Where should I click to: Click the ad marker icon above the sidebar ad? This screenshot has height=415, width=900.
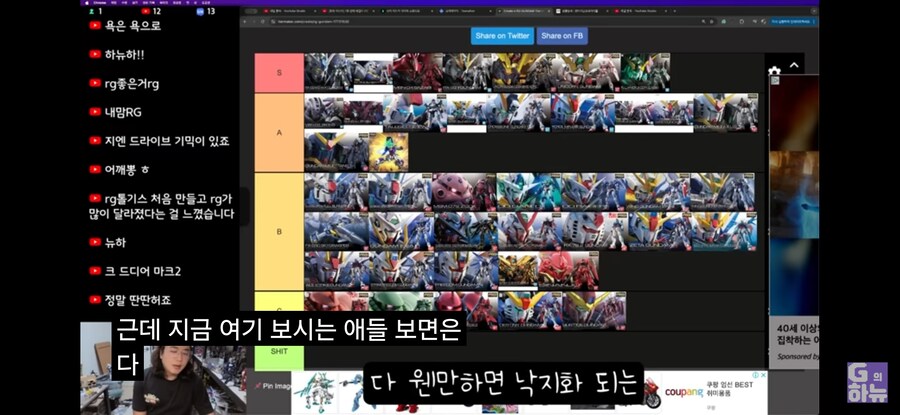(x=774, y=80)
